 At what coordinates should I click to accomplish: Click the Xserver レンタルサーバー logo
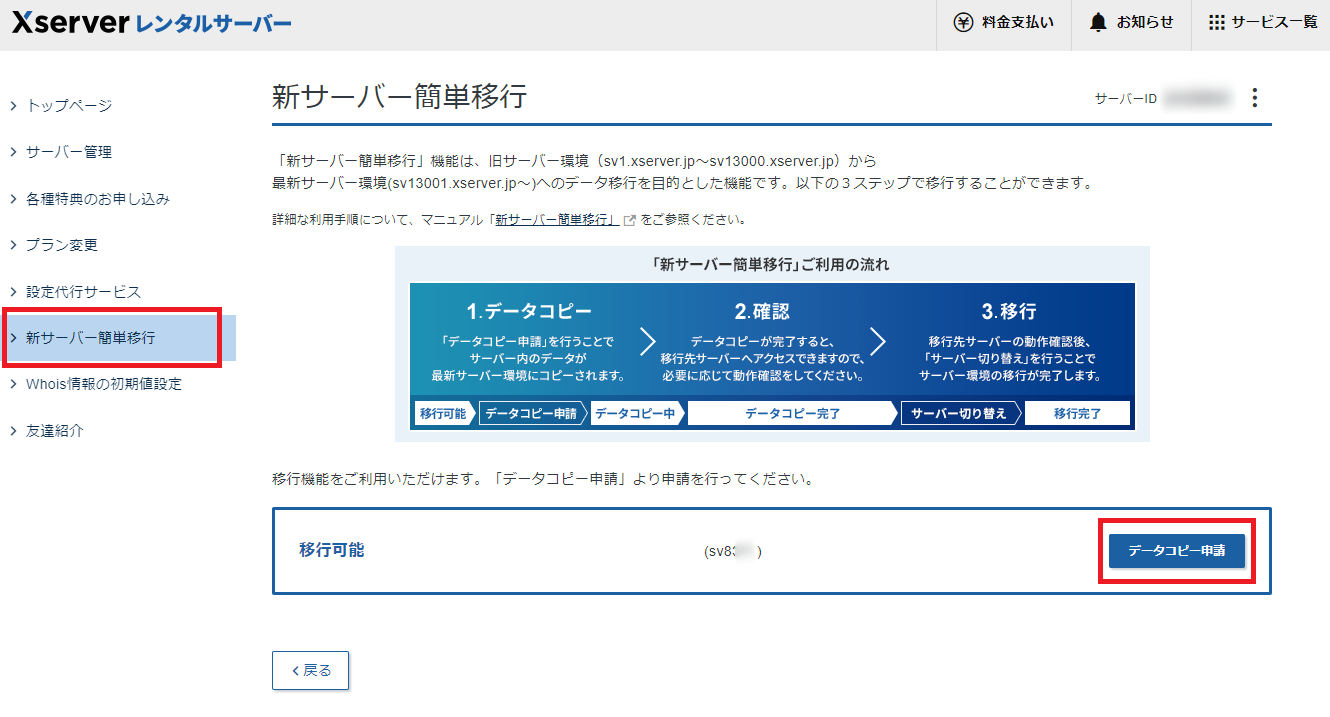click(152, 23)
